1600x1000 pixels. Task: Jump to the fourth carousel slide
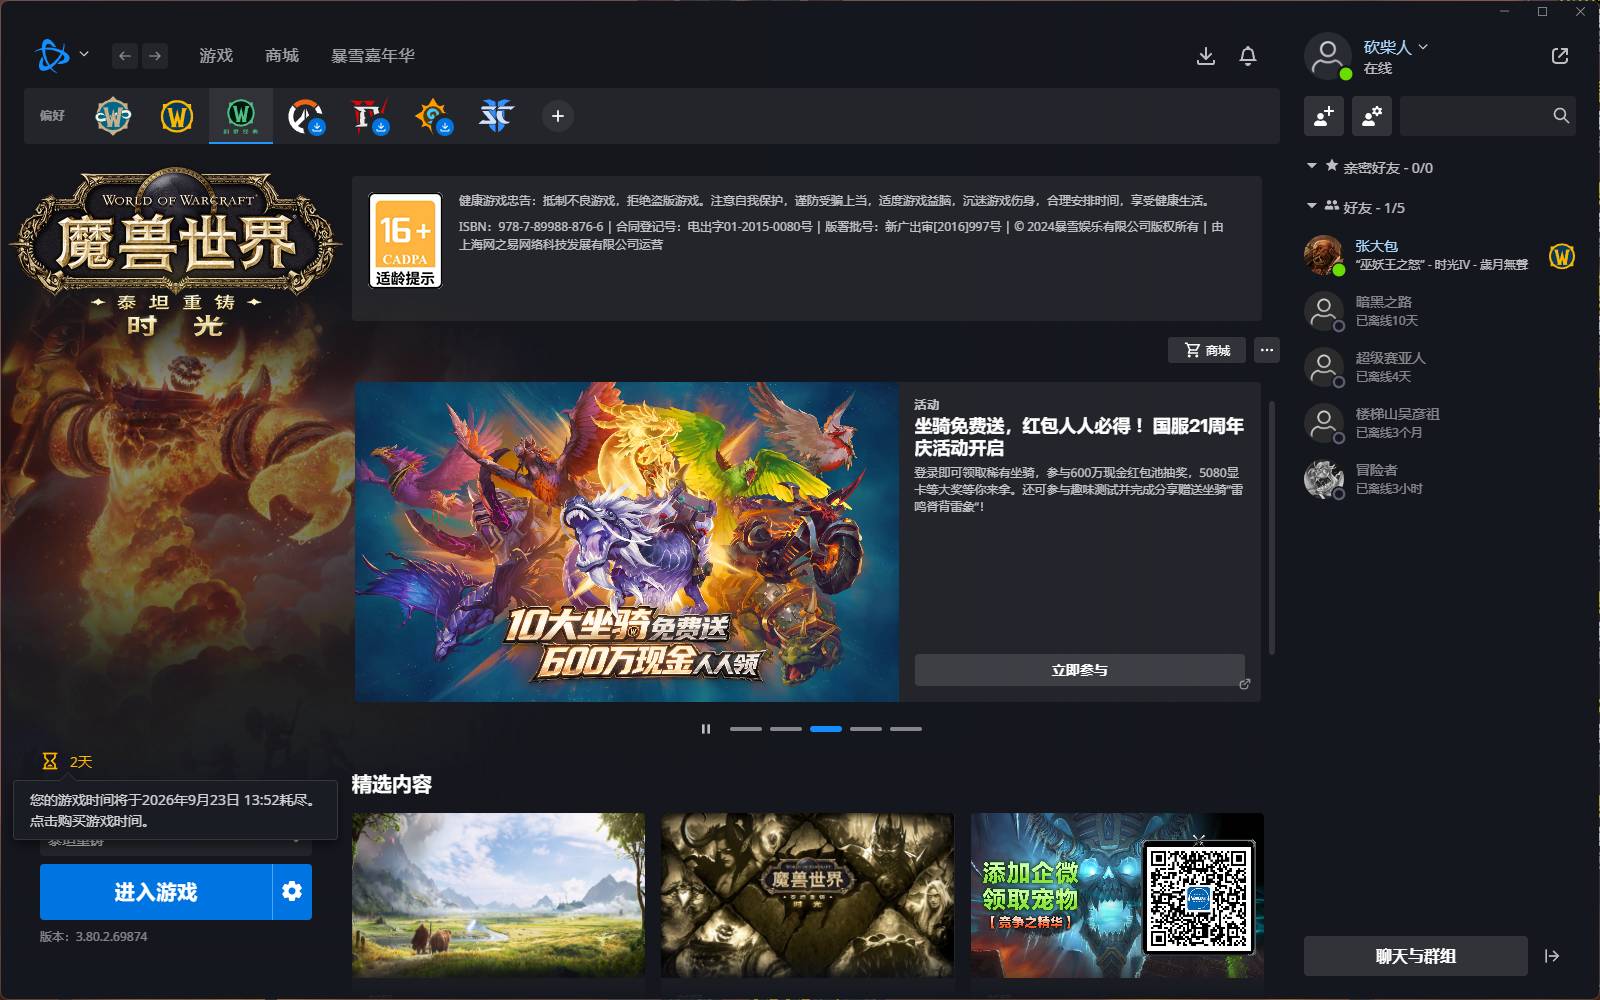point(866,729)
